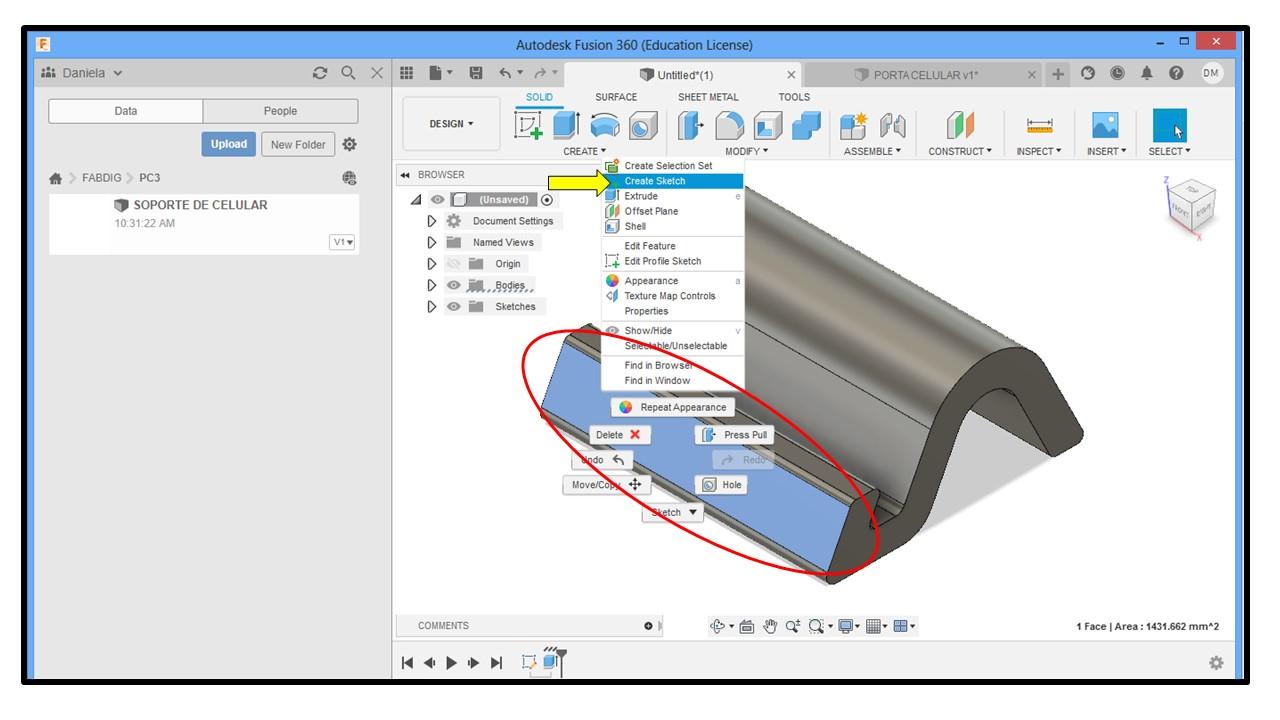Choose the Extrude tool in the toolbar
Image resolution: width=1280 pixels, height=720 pixels.
tap(566, 125)
